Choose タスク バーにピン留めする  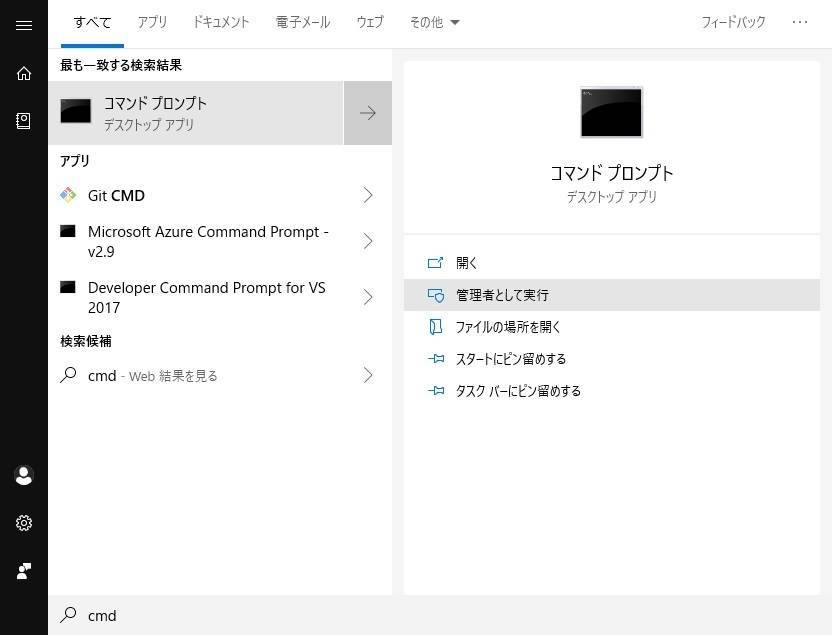tap(612, 391)
